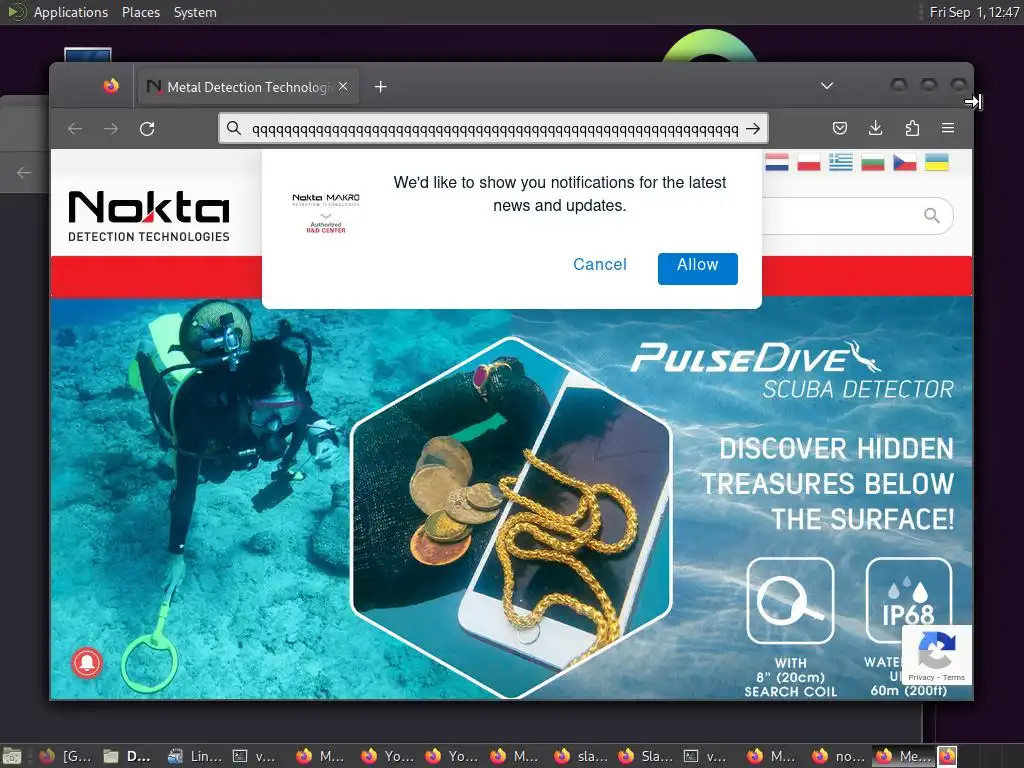Select the Czech flag language
The image size is (1024, 768).
pos(904,162)
